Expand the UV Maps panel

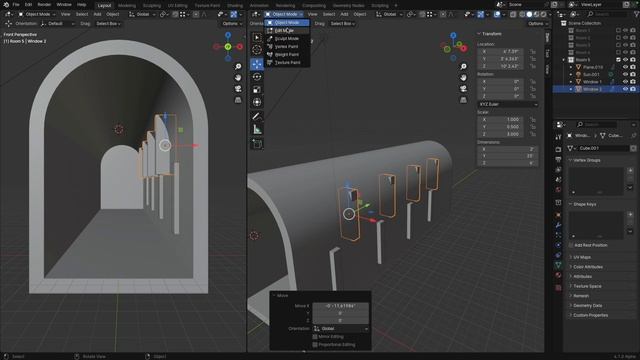(x=582, y=257)
